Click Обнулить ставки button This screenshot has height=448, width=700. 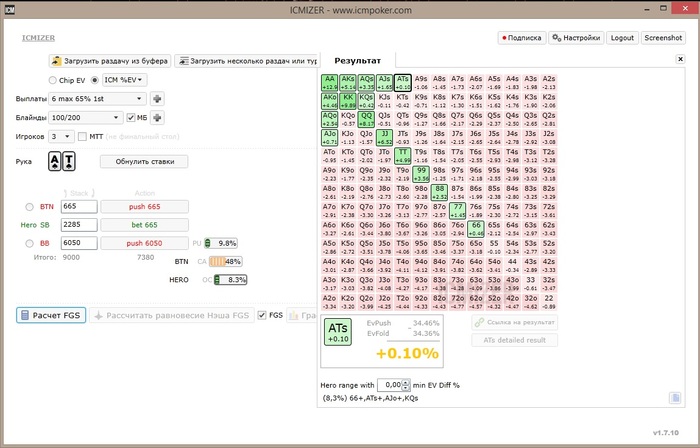(x=144, y=162)
